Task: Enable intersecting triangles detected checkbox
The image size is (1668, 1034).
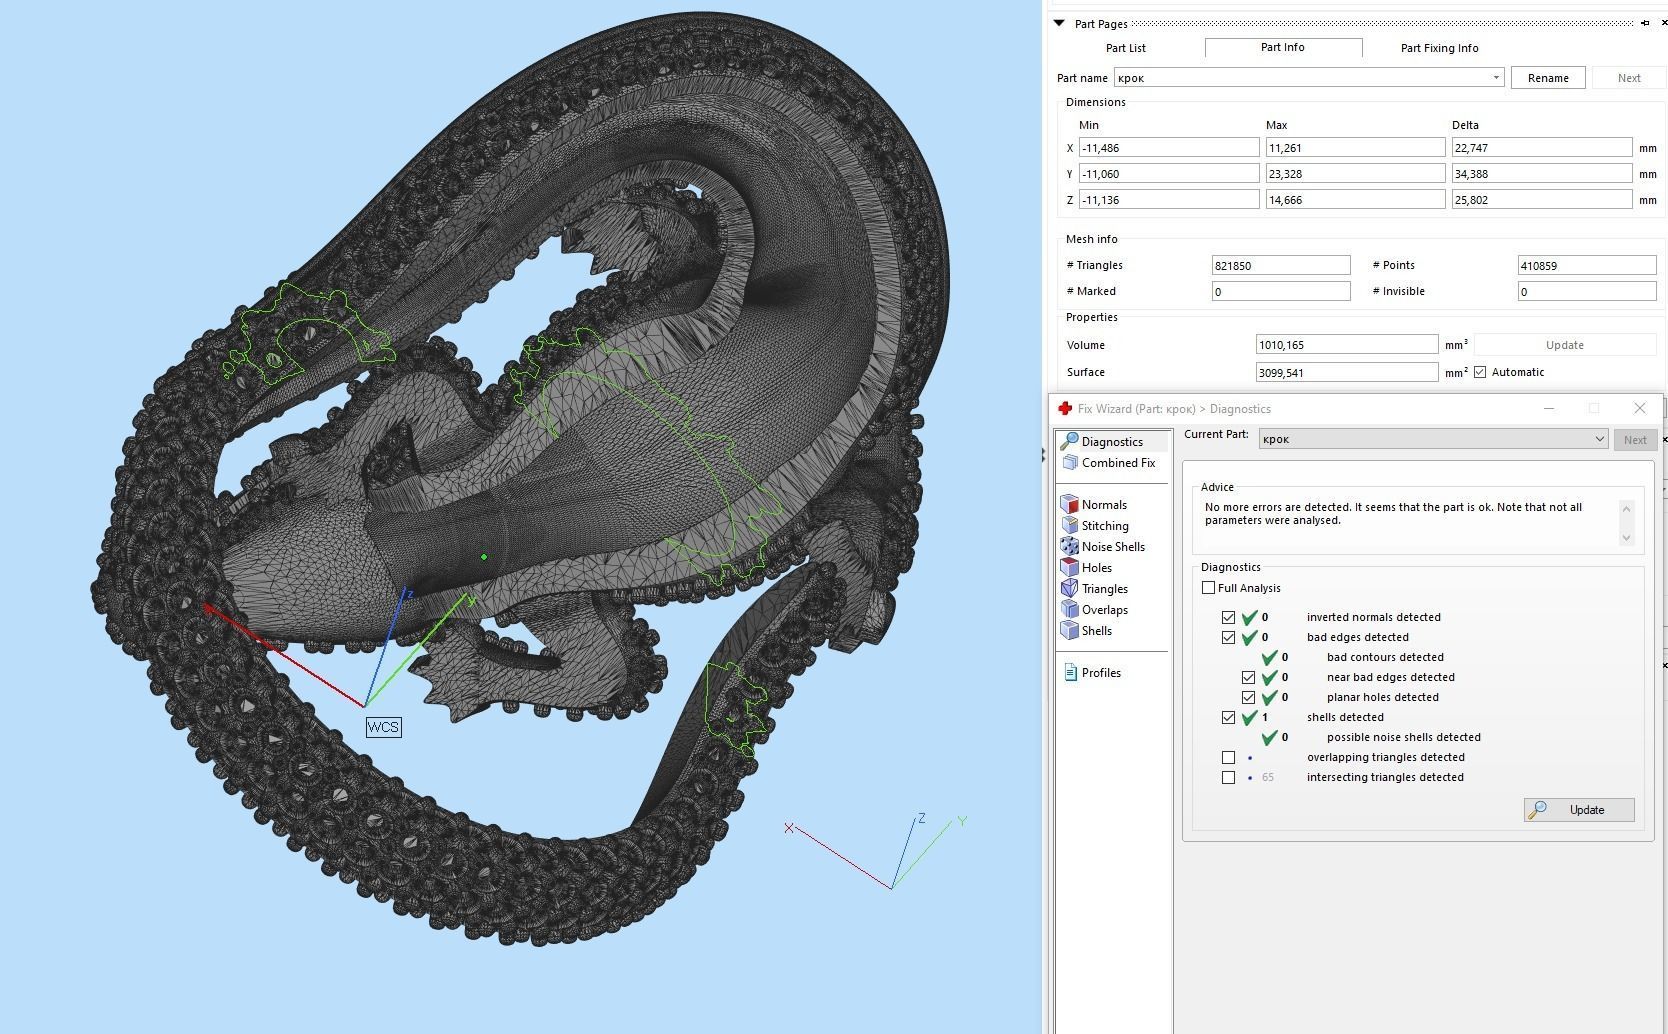Action: coord(1228,777)
